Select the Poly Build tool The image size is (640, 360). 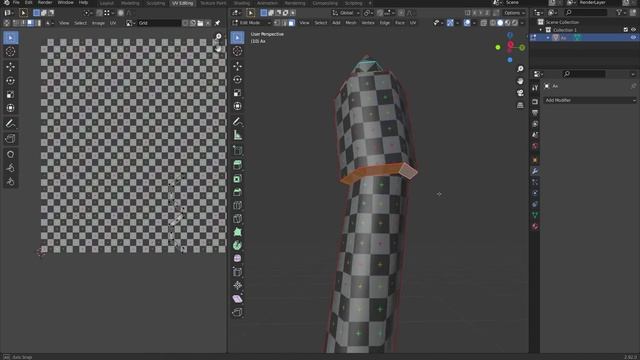(238, 232)
